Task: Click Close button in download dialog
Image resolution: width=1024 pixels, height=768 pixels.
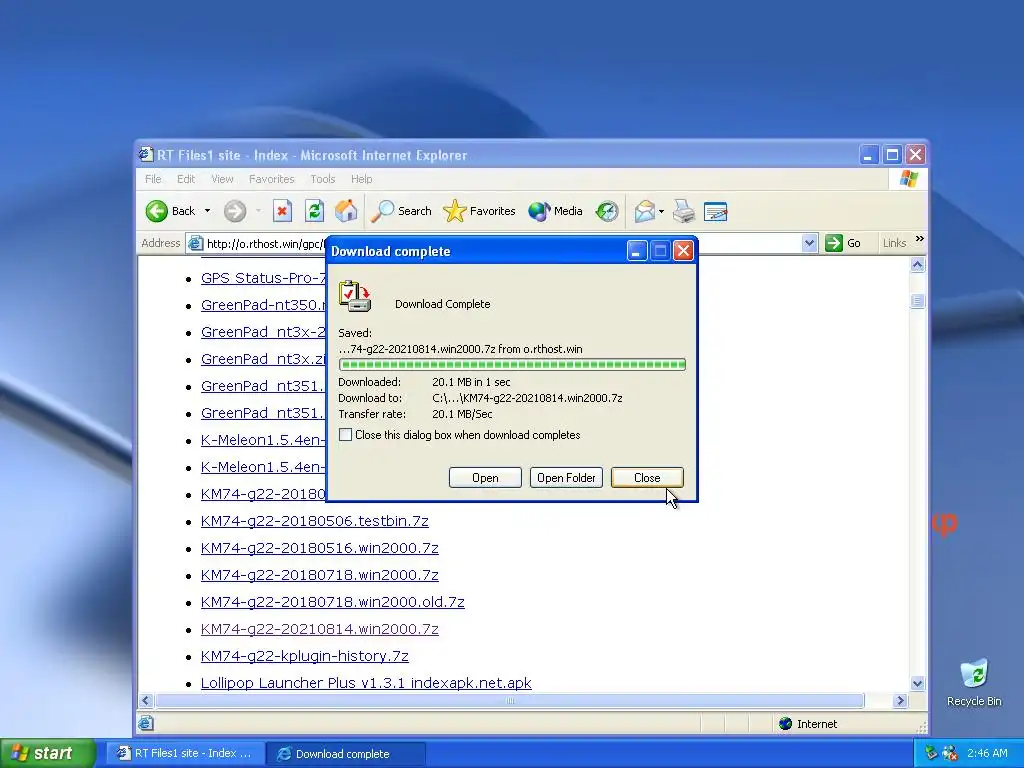Action: point(647,477)
